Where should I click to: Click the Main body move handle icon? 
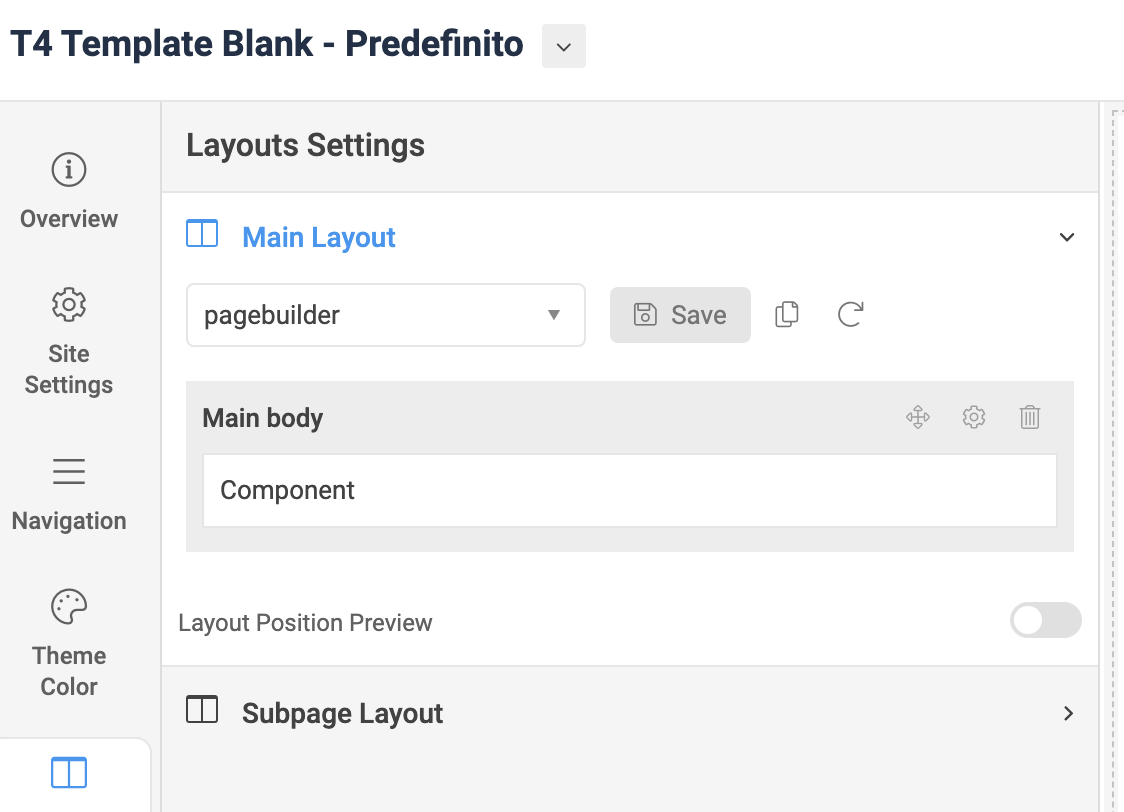918,417
